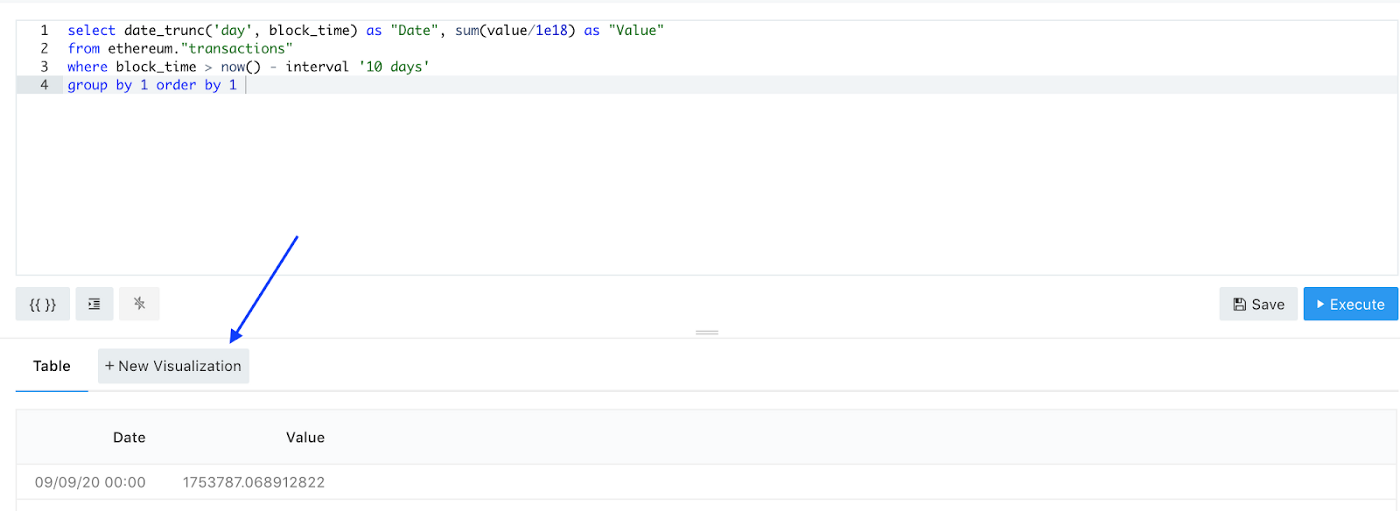The image size is (1400, 511).
Task: Click the autocomplete toggle icon button
Action: 139,304
